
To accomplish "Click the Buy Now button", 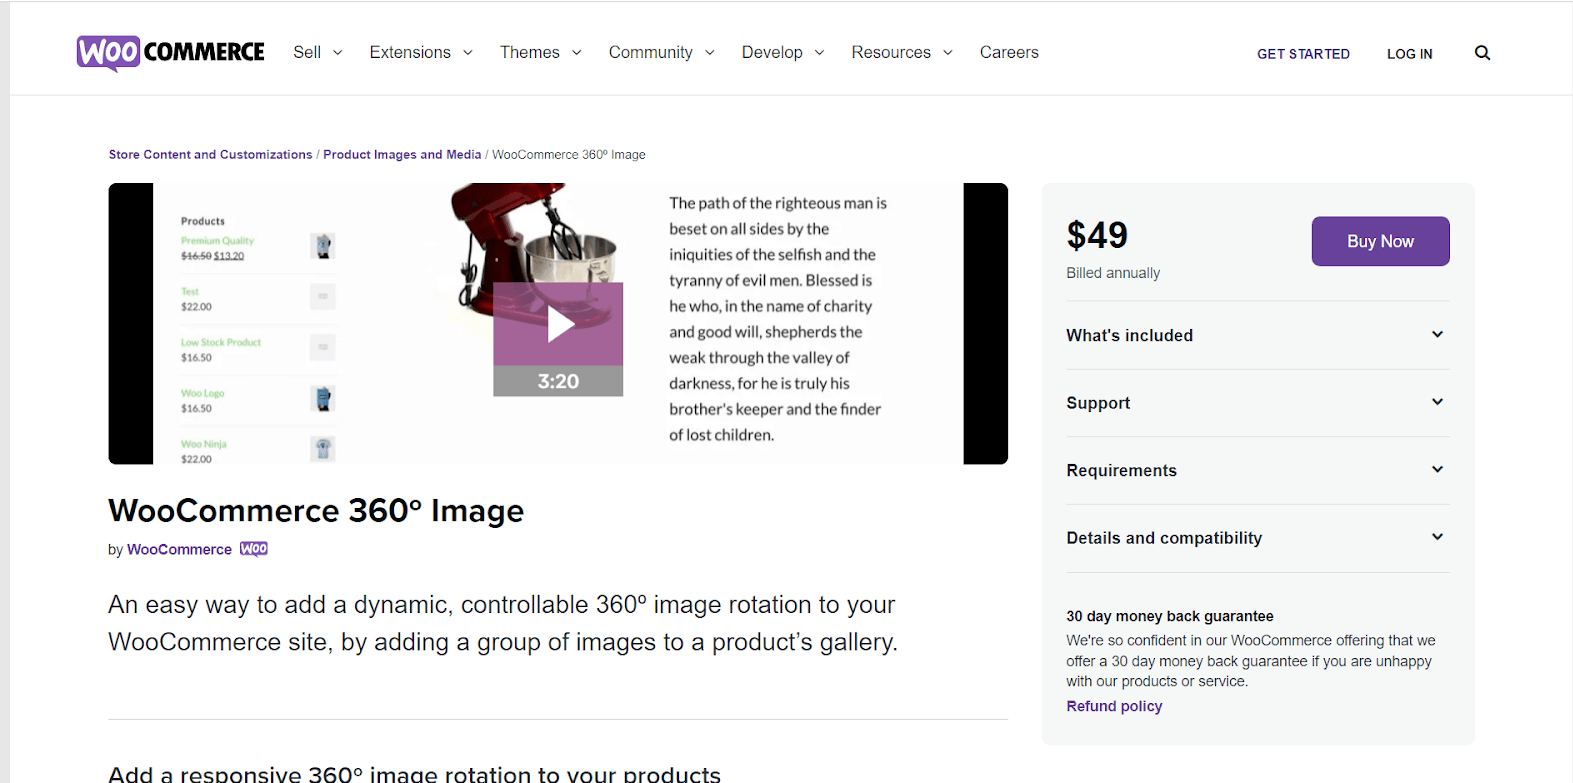I will (x=1380, y=241).
